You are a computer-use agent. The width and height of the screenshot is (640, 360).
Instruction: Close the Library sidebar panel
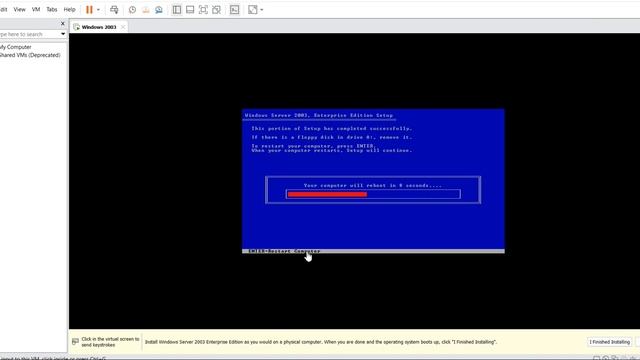(x=62, y=24)
